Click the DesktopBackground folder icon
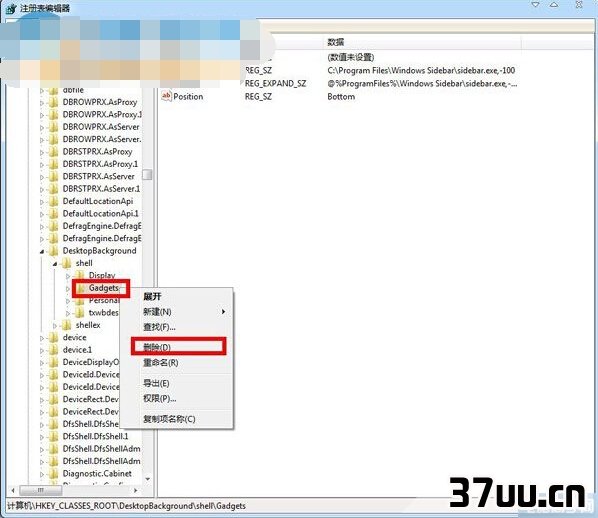The width and height of the screenshot is (598, 518). (54, 251)
